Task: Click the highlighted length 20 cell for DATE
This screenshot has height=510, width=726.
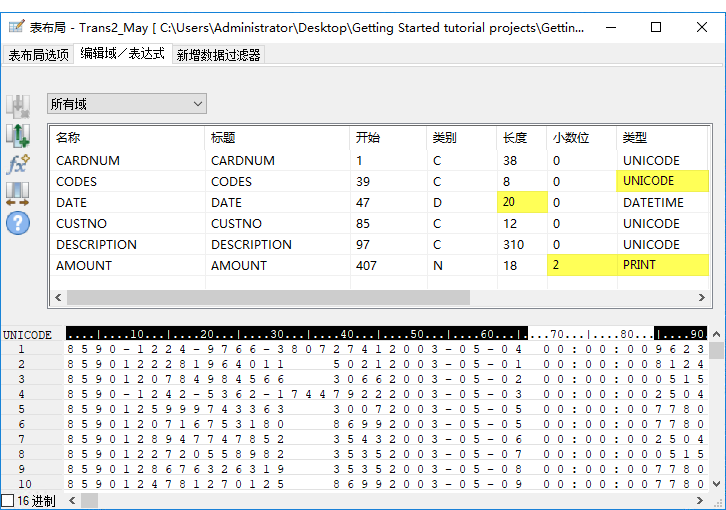Action: (521, 202)
